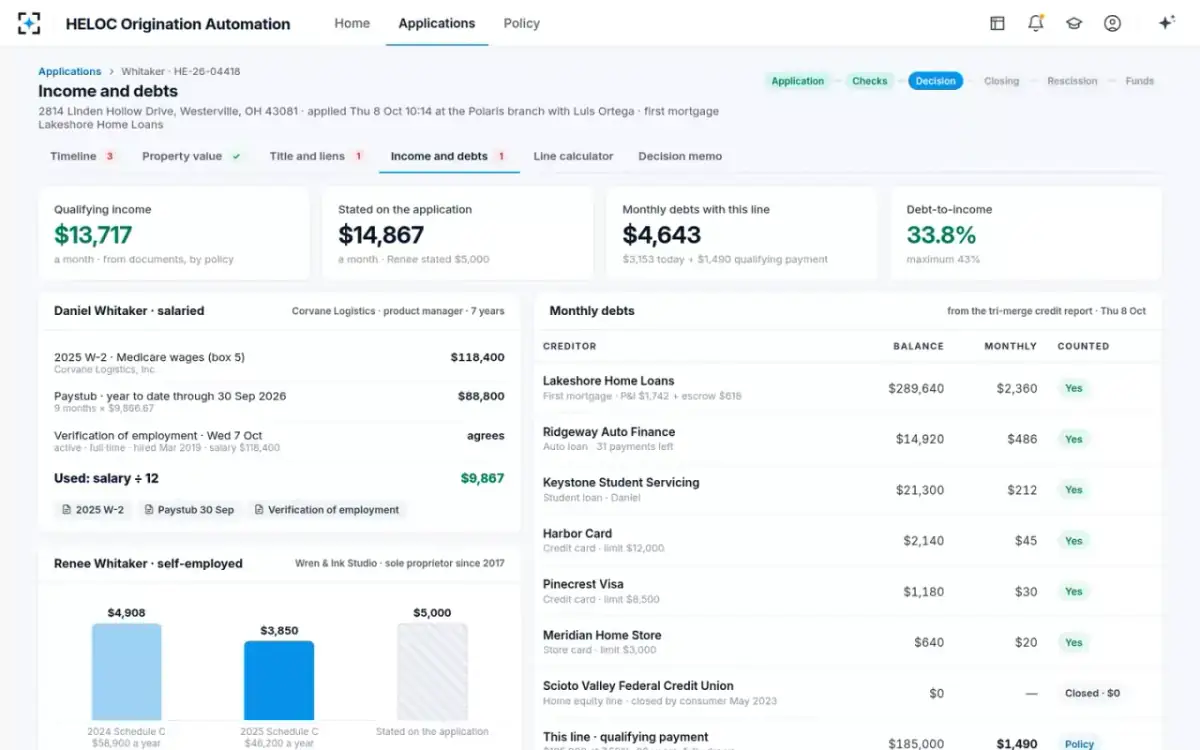Image resolution: width=1200 pixels, height=750 pixels.
Task: Click the Stated on the application $14,867 card
Action: point(458,234)
